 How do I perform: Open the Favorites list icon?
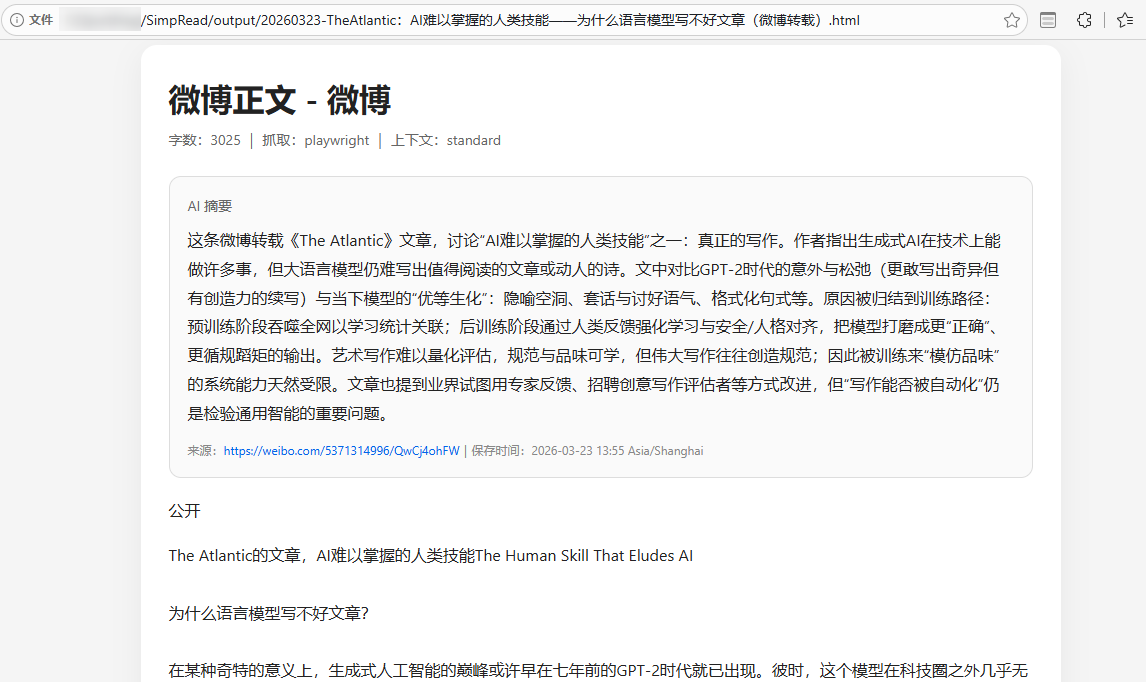(1124, 20)
